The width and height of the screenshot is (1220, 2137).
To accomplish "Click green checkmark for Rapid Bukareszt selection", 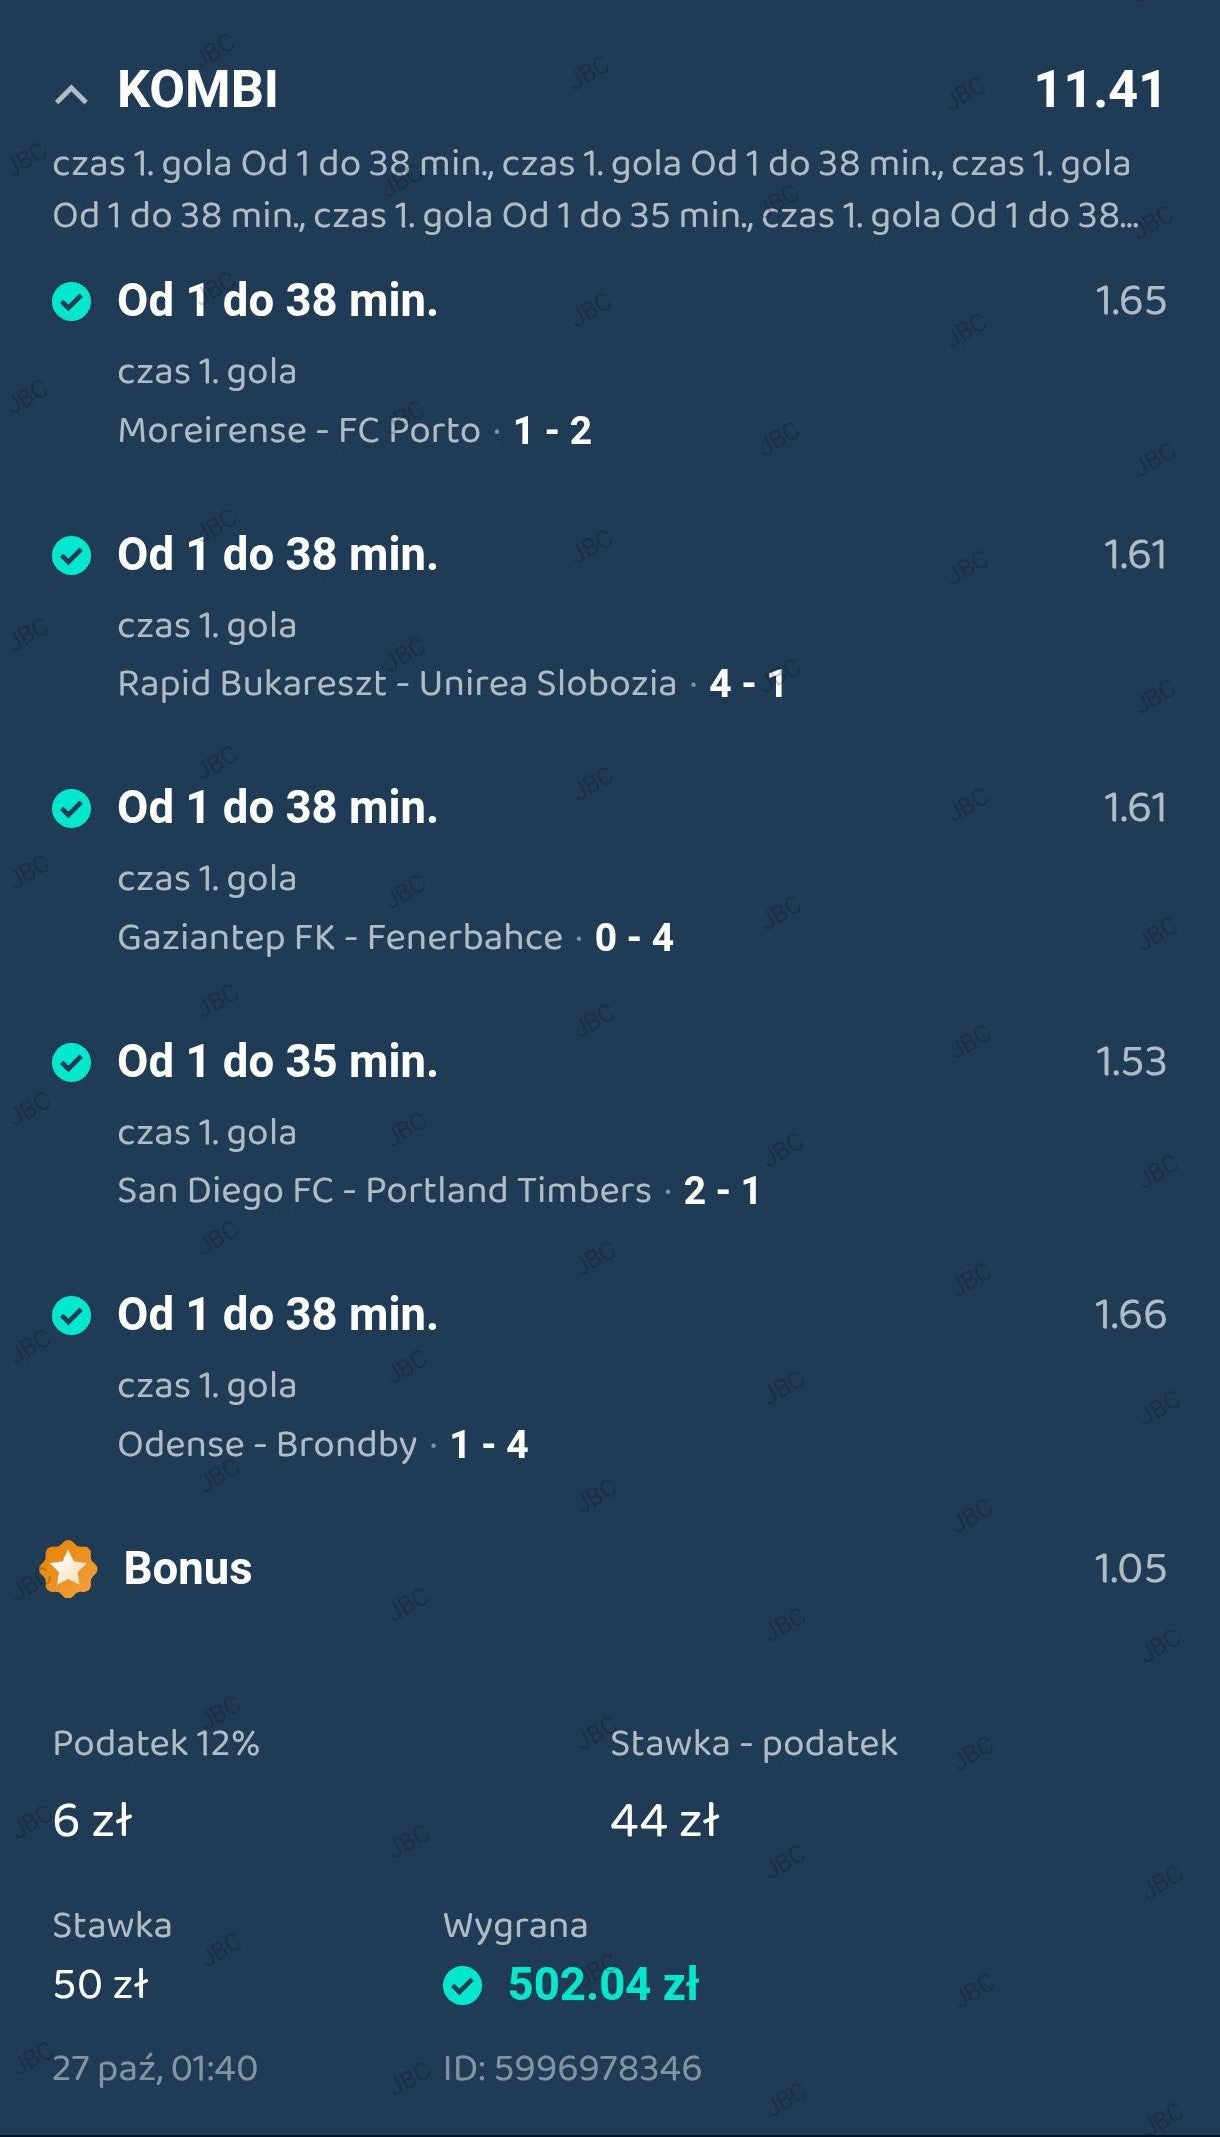I will [71, 555].
